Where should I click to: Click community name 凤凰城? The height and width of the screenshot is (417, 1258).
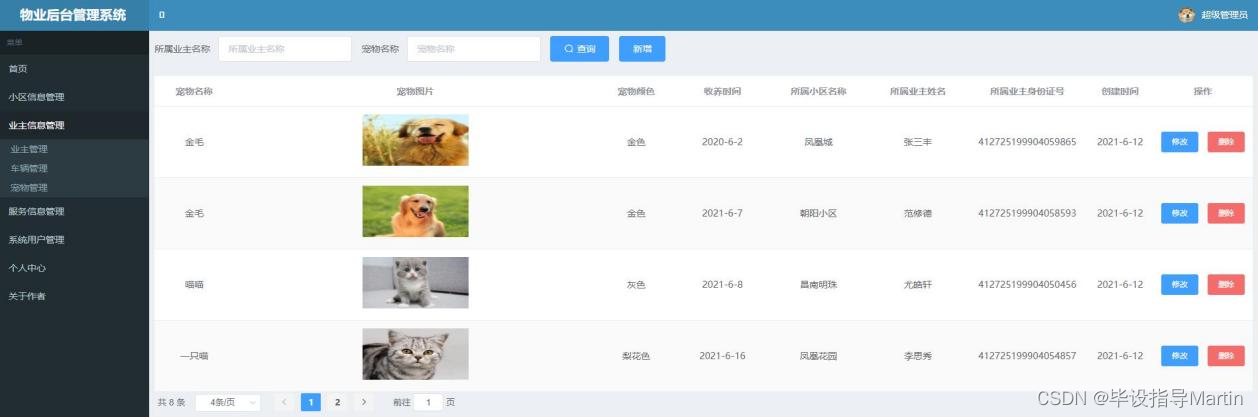[818, 142]
